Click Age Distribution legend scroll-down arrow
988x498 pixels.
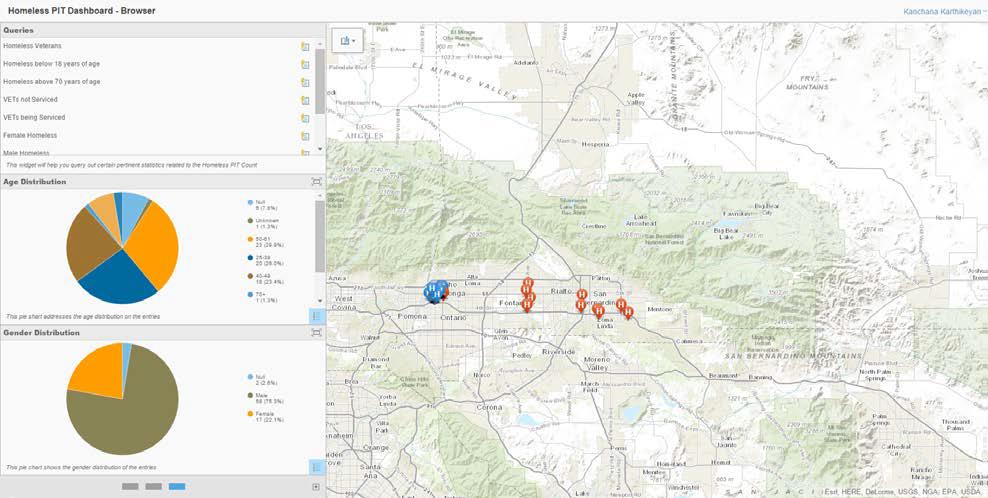click(x=320, y=301)
